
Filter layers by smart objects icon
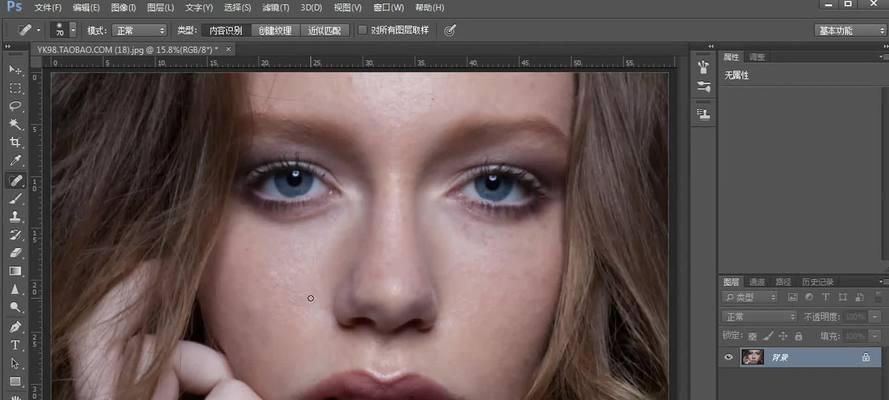tap(860, 297)
